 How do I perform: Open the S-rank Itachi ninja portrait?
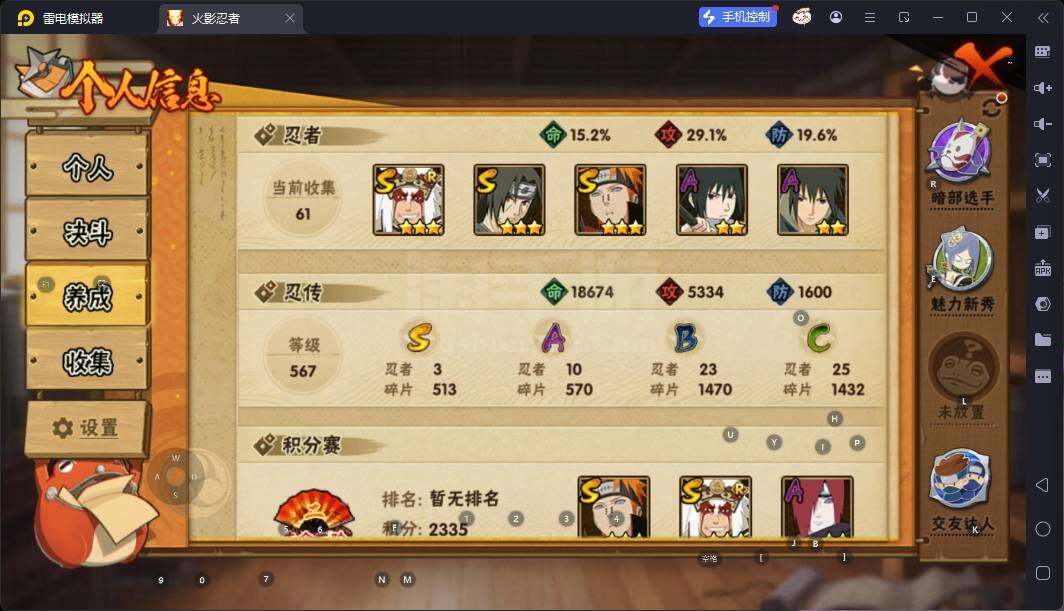click(x=509, y=200)
